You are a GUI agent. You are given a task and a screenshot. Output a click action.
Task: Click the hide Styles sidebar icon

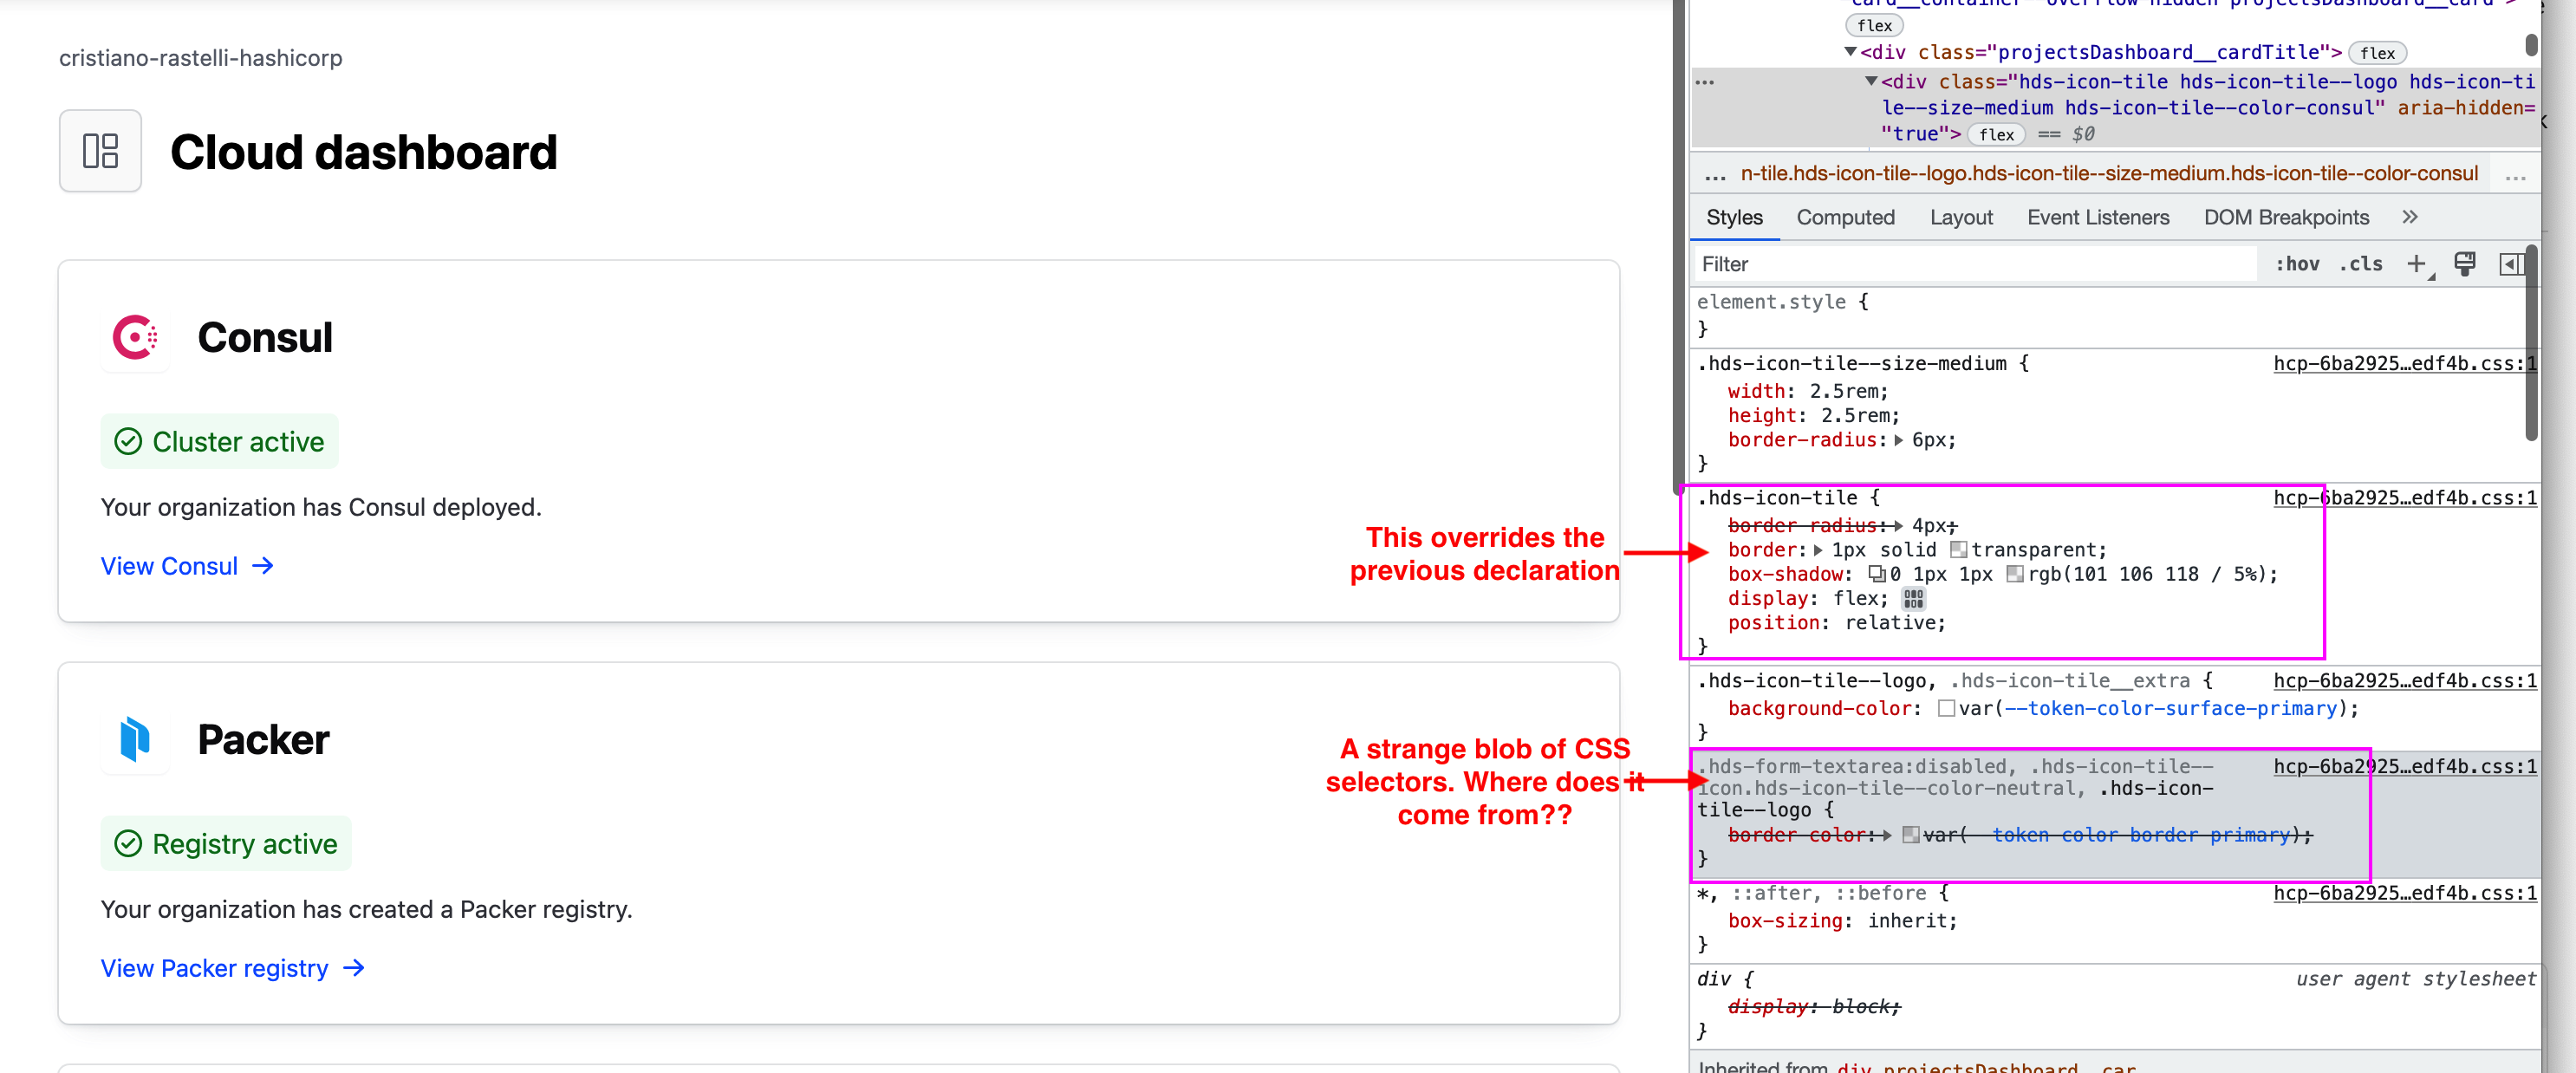2511,263
